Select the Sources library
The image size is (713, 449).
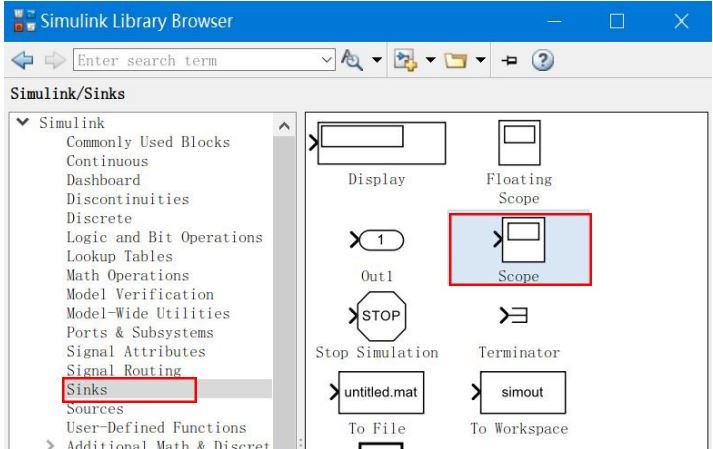click(x=95, y=409)
